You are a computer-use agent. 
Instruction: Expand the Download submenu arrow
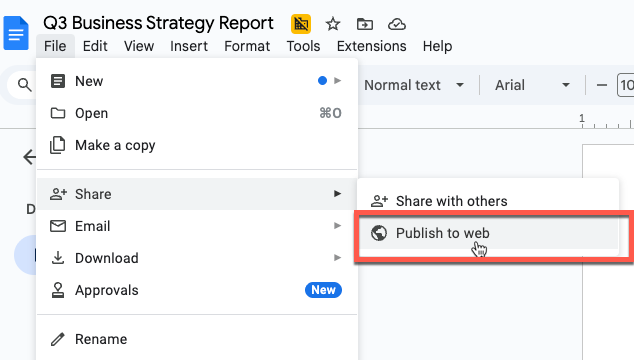coord(337,257)
